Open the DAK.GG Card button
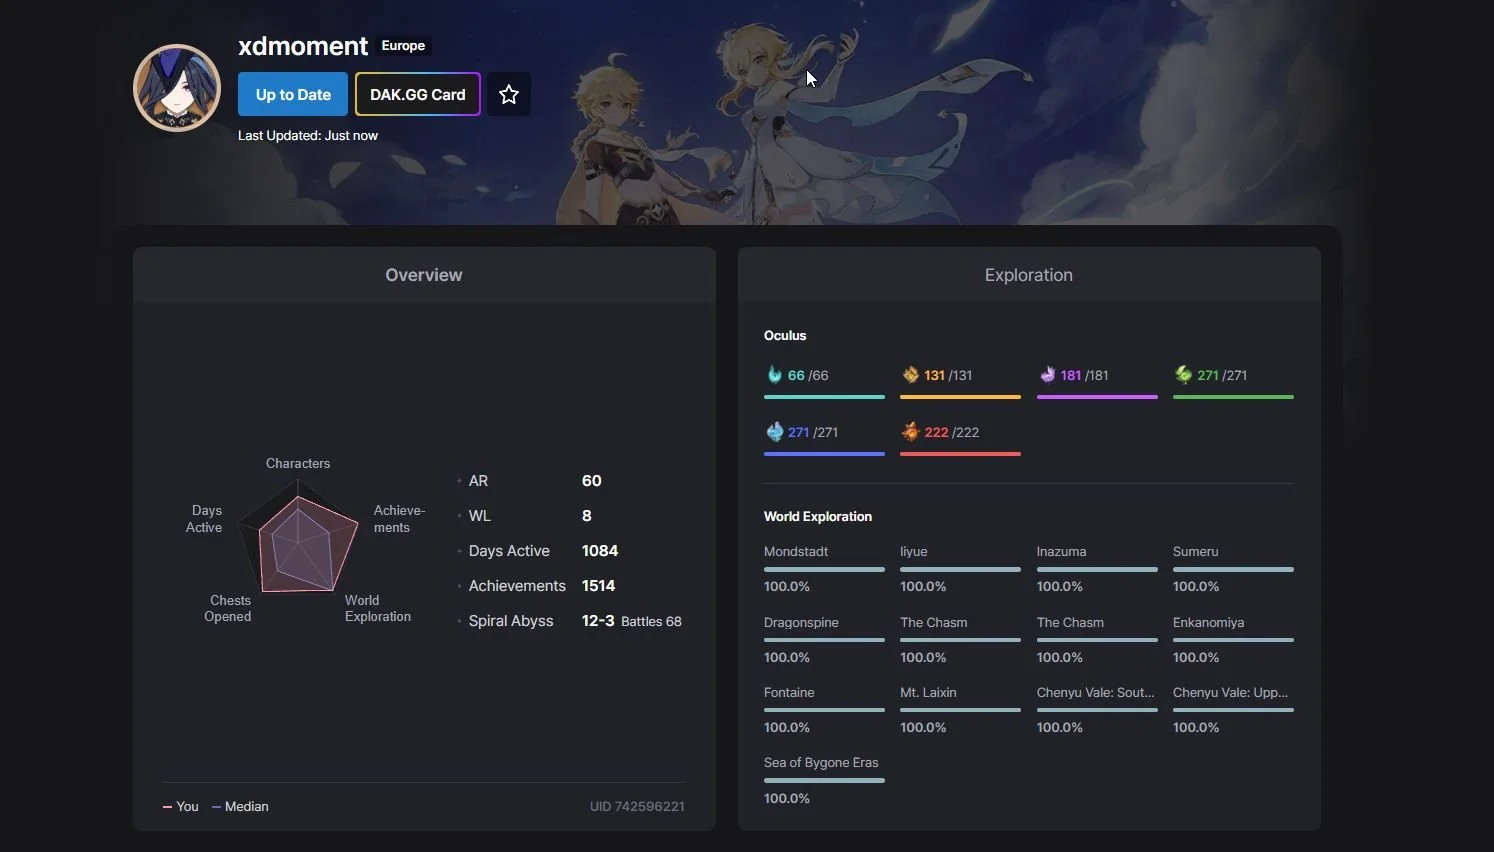The height and width of the screenshot is (852, 1494). pos(418,94)
